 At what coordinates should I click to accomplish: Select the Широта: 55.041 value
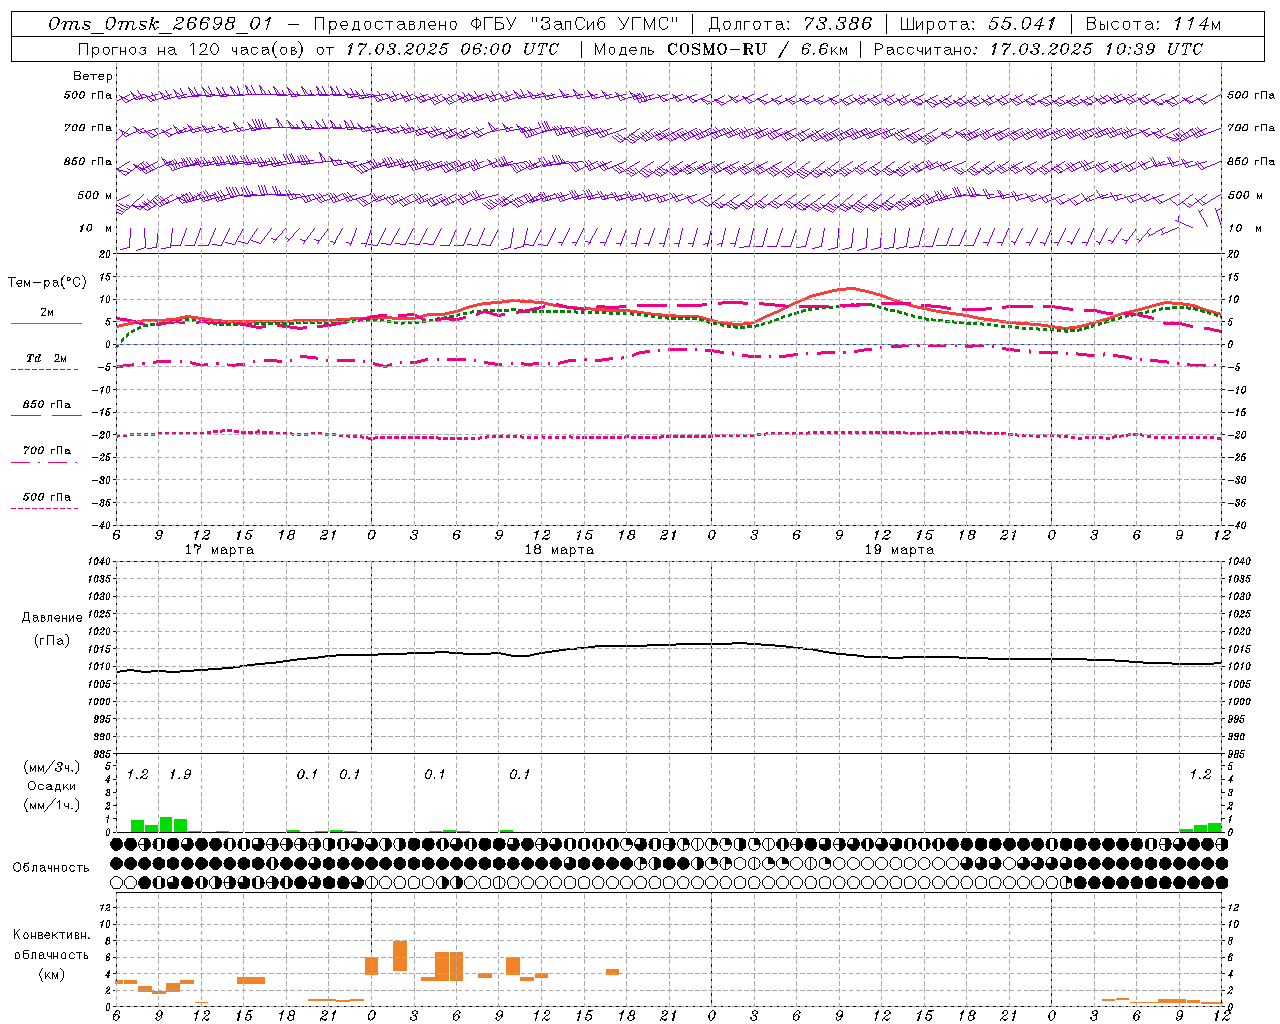978,24
